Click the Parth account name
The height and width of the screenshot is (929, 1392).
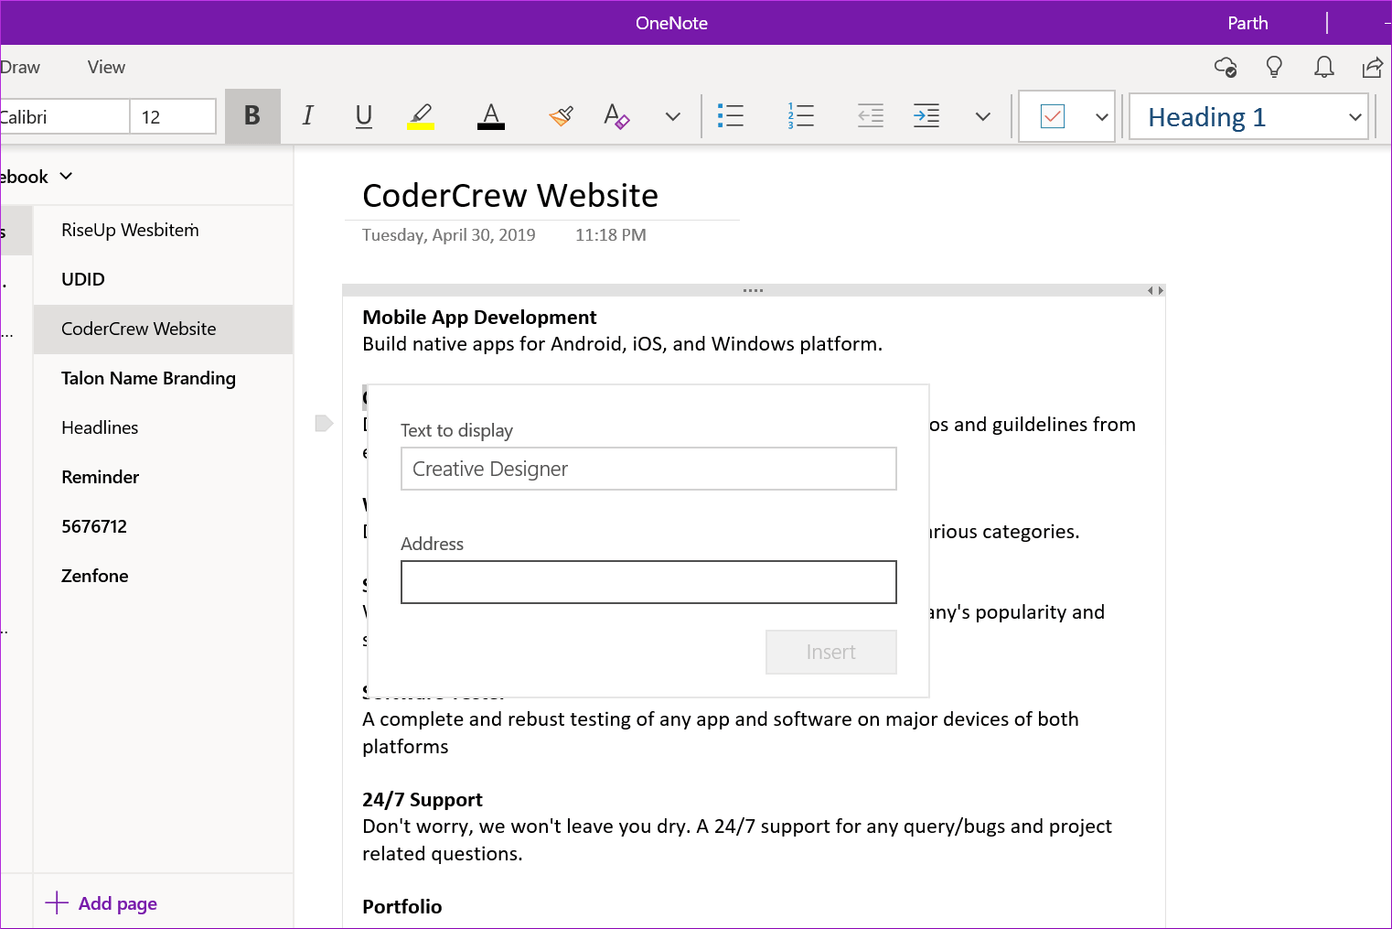(x=1248, y=23)
